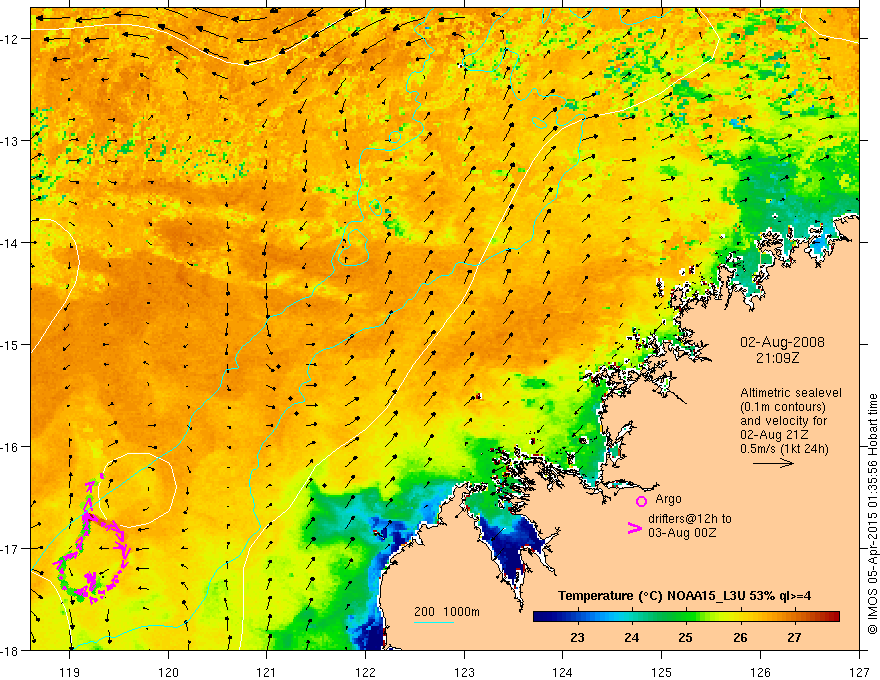
Task: Click the colorbar tick label 26
Action: tap(740, 638)
